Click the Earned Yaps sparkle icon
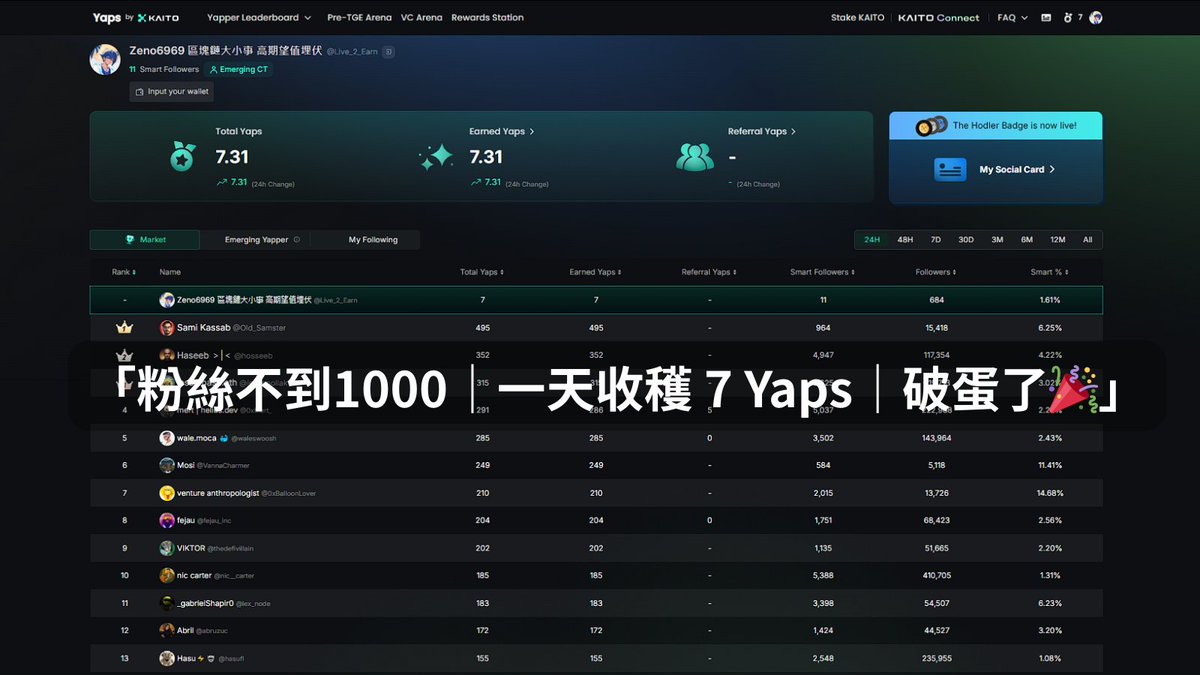 coord(436,157)
